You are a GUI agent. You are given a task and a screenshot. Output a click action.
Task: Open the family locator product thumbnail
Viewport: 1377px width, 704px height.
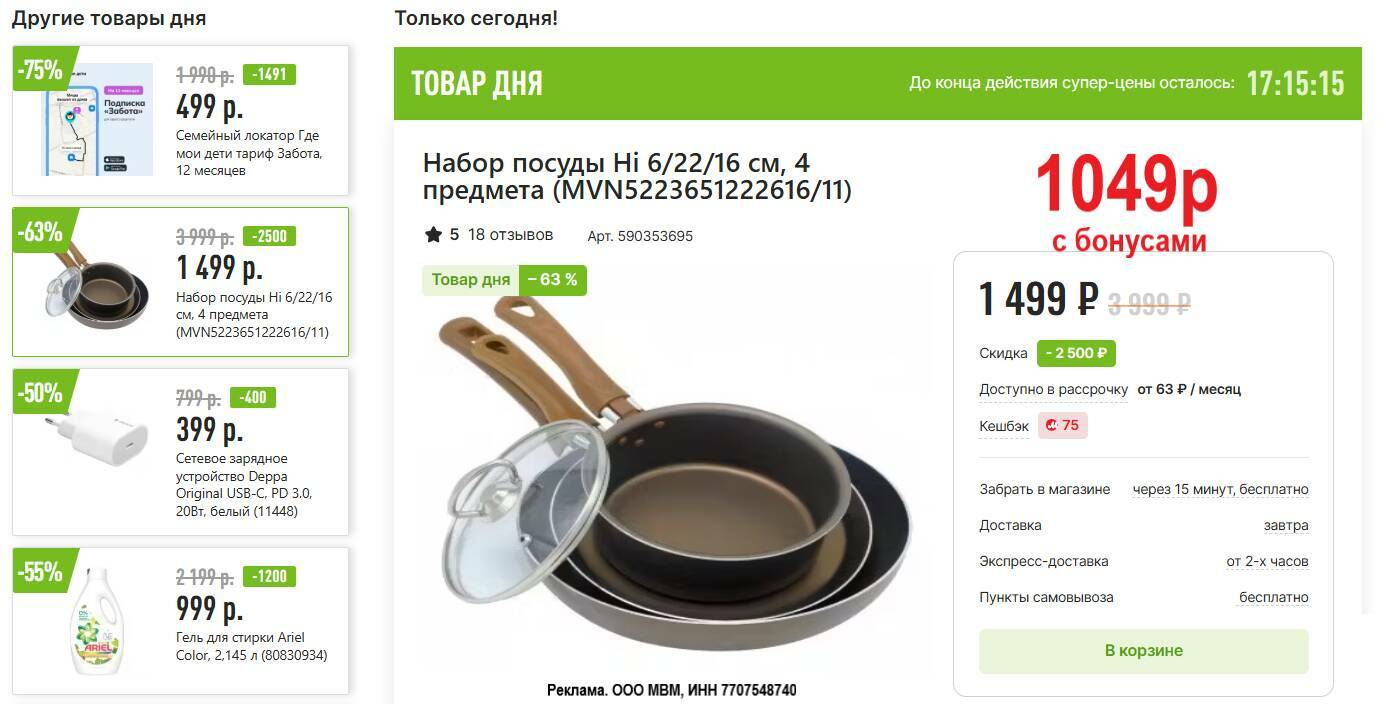(x=97, y=119)
